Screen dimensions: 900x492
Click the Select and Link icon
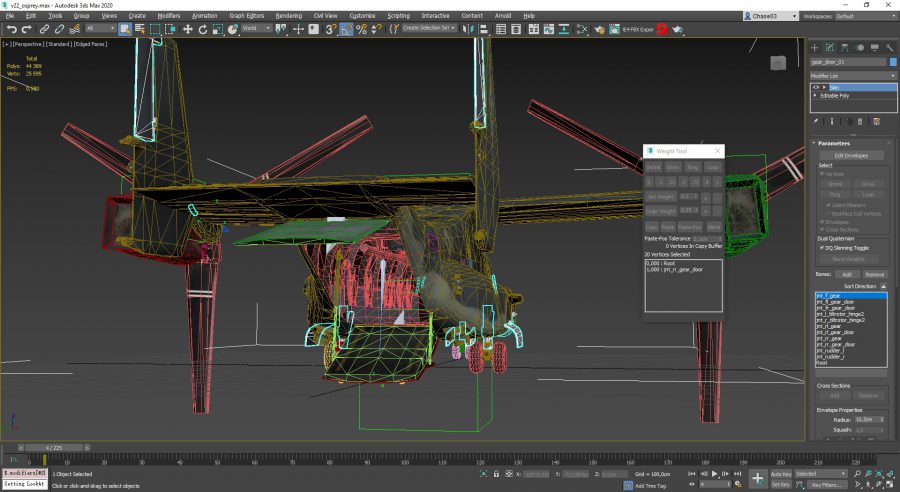pos(44,29)
